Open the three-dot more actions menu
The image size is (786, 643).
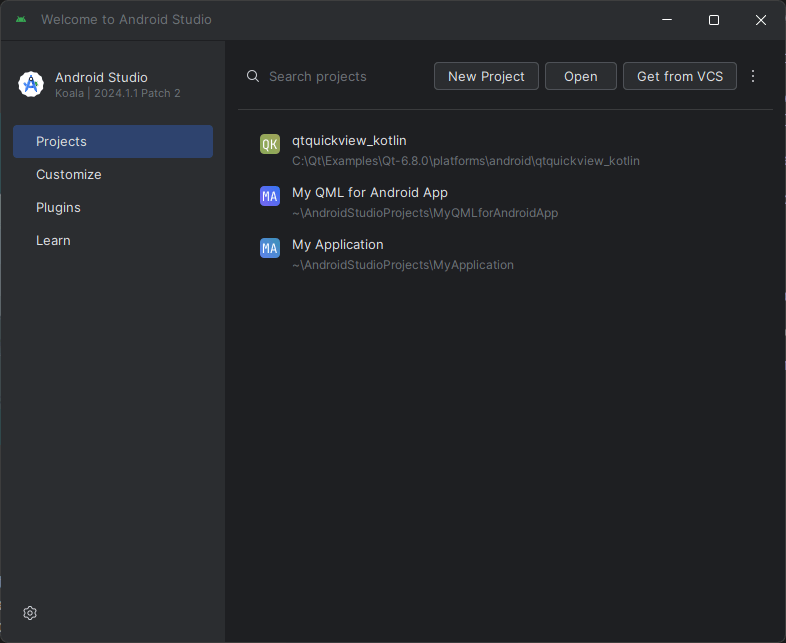pyautogui.click(x=754, y=76)
